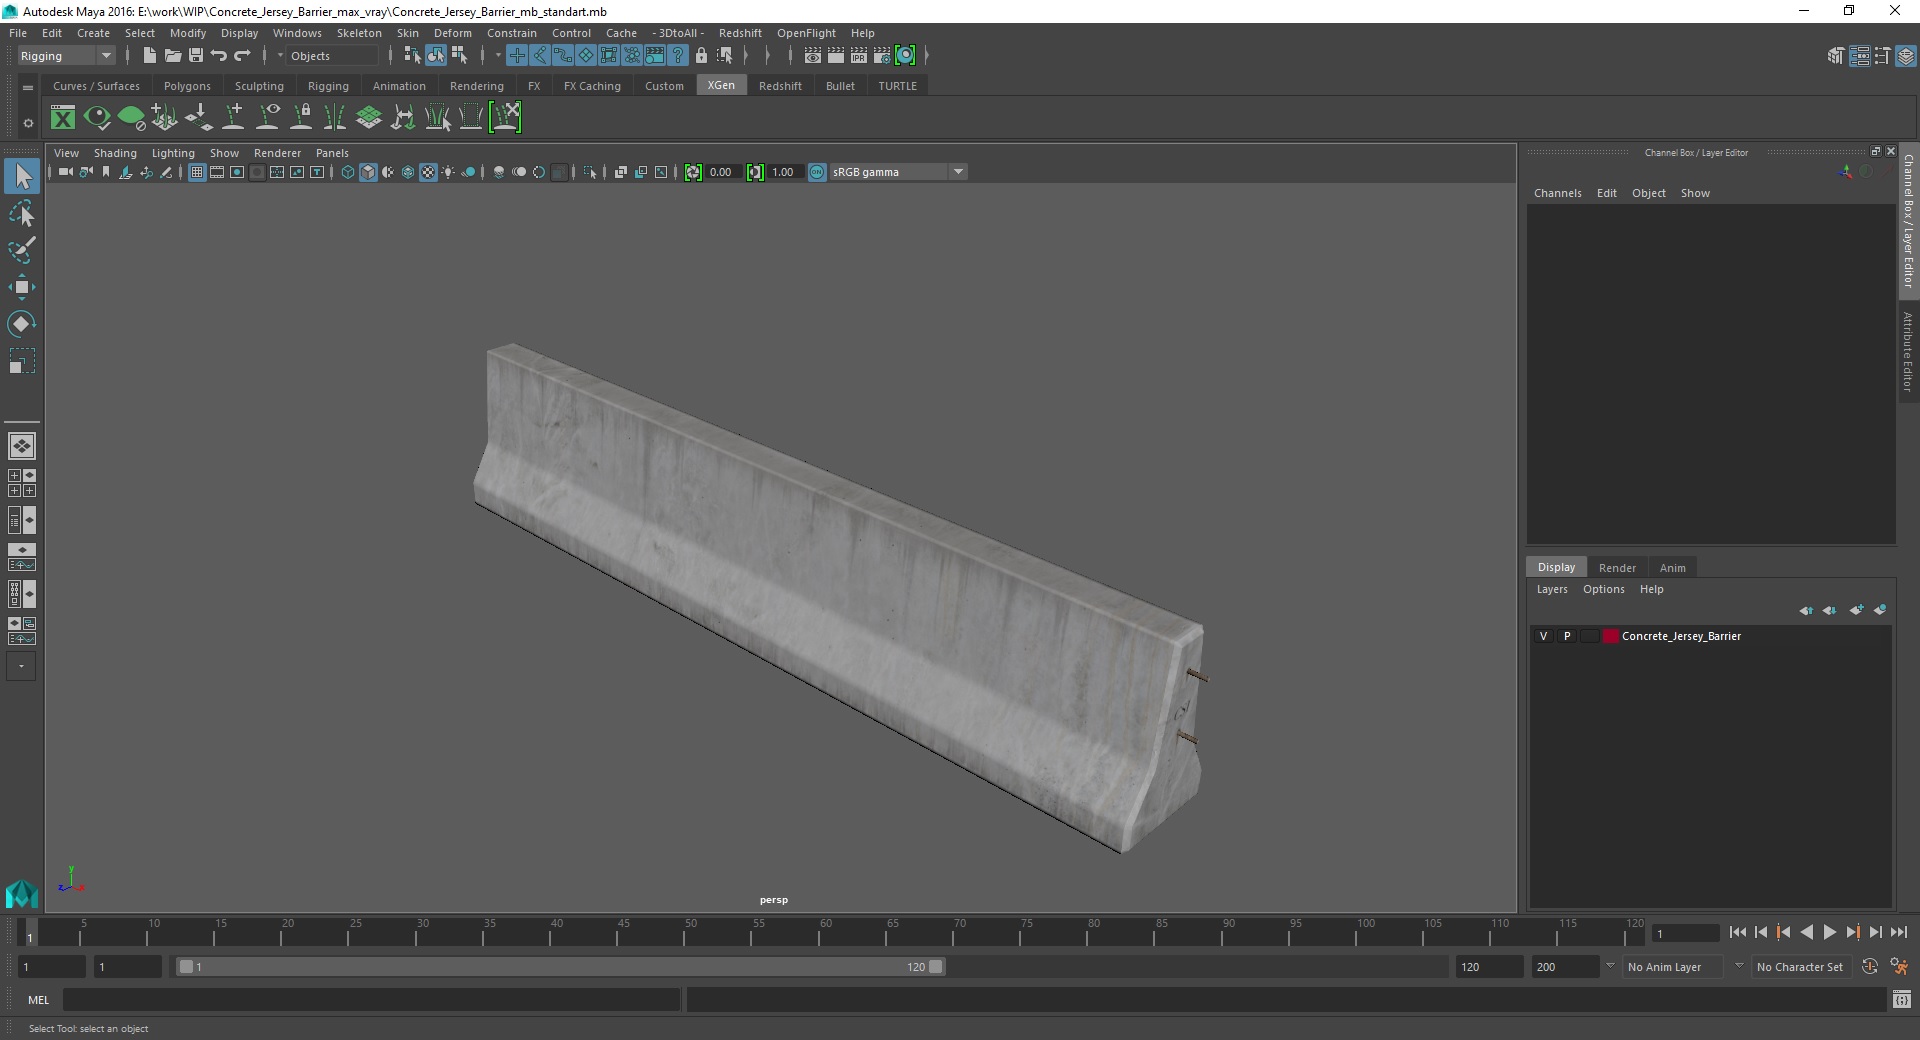Click the New Scene icon
Image resolution: width=1920 pixels, height=1040 pixels.
[149, 56]
